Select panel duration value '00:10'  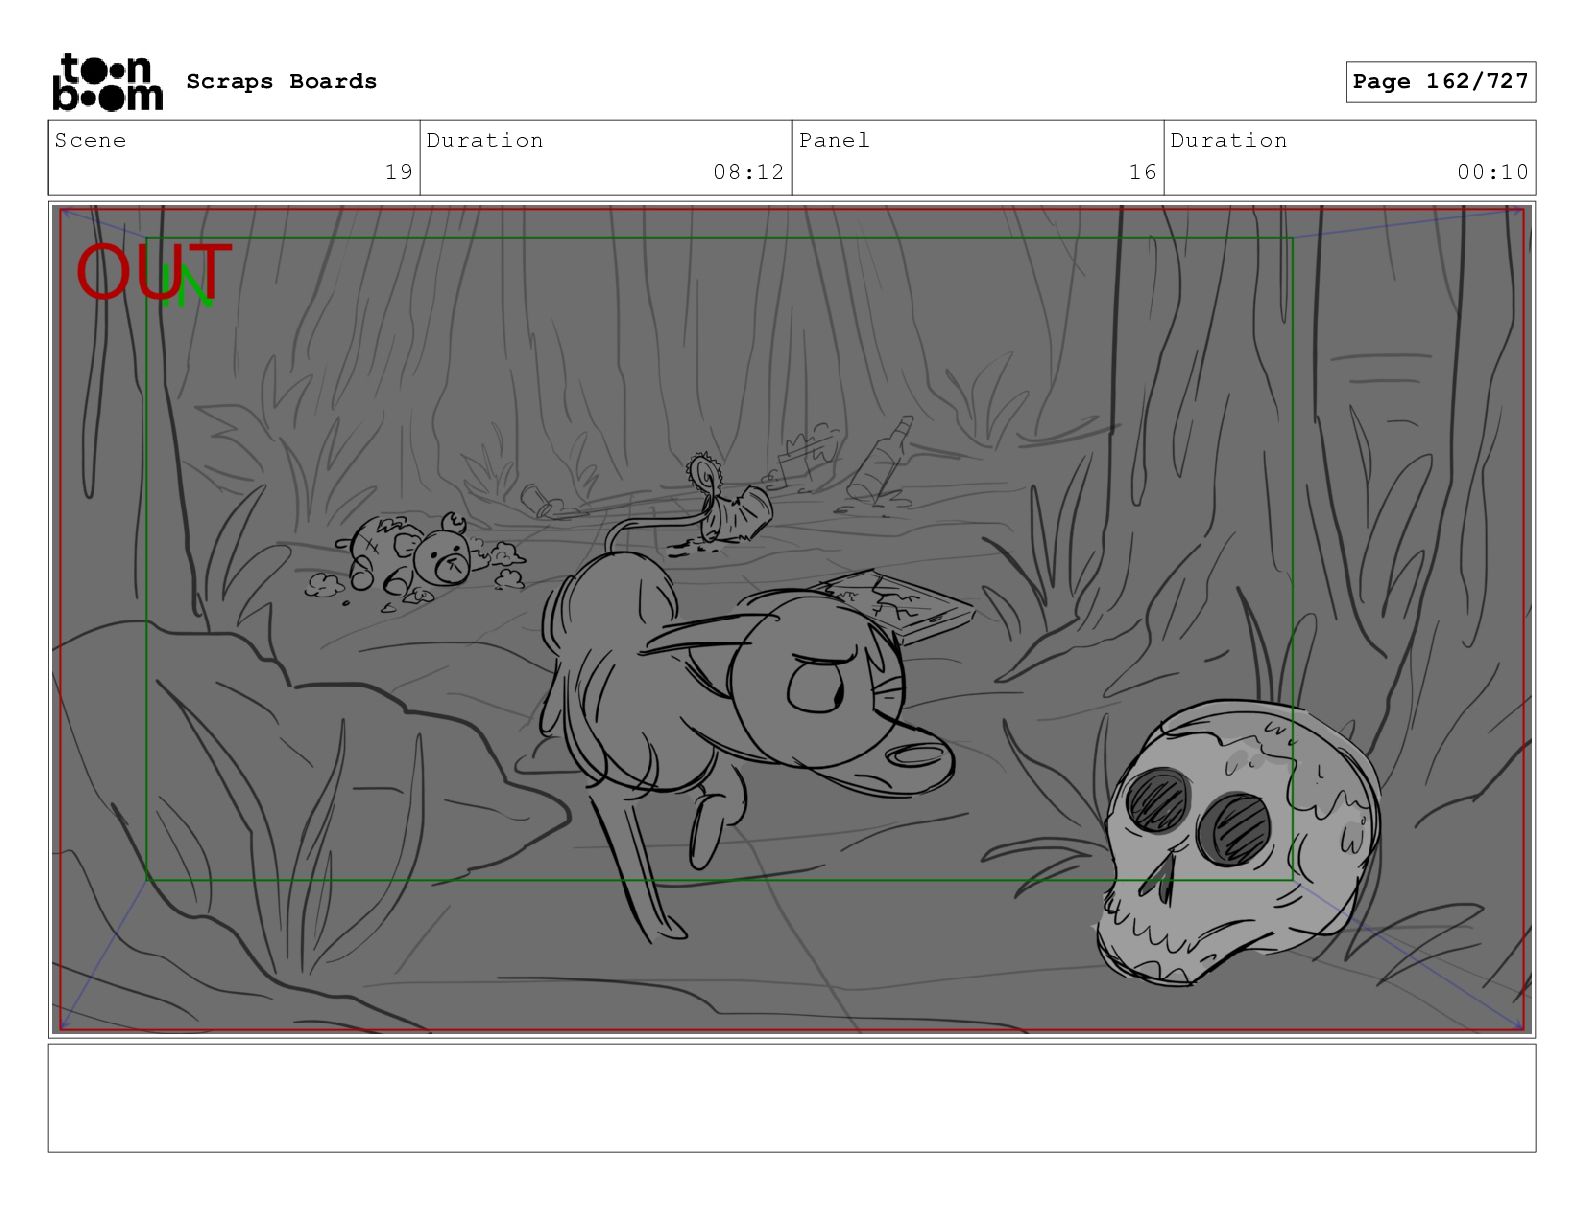pos(1493,172)
